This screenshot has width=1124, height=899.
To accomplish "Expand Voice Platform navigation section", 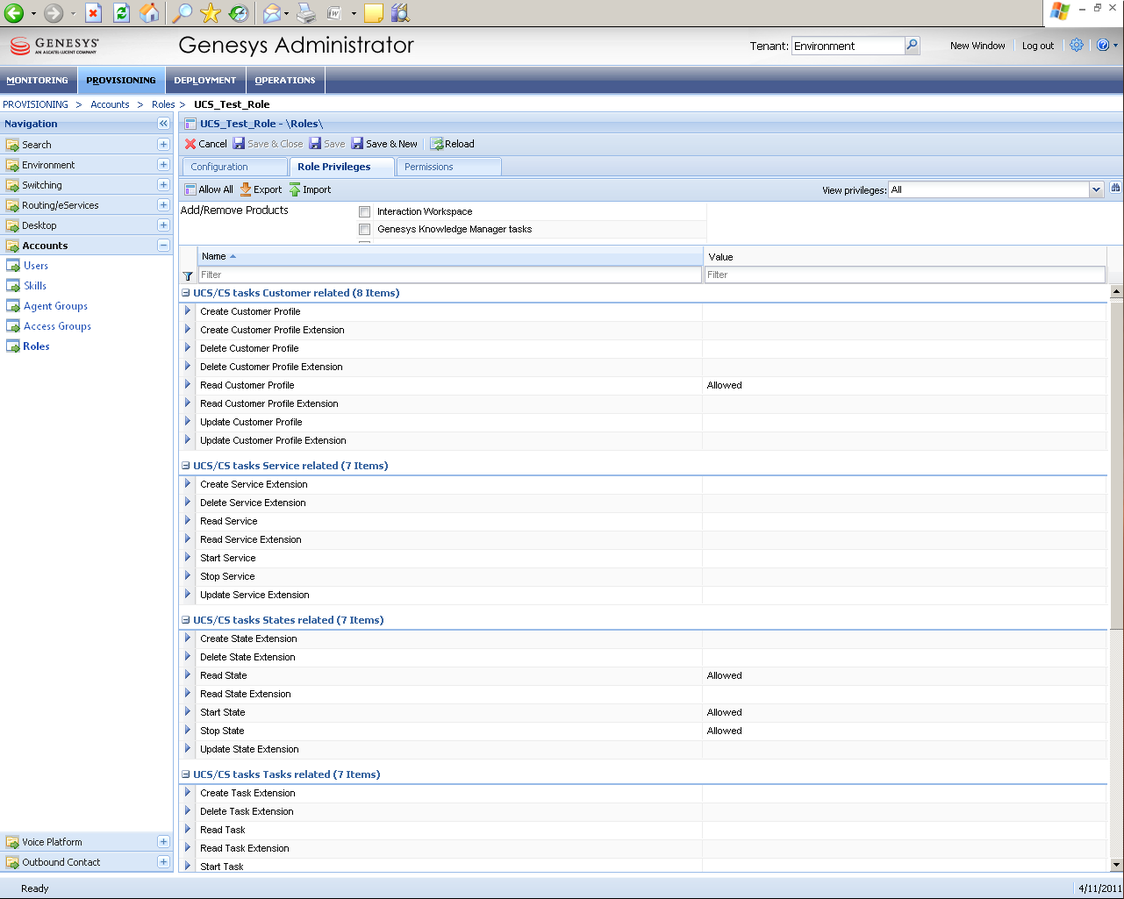I will 163,842.
